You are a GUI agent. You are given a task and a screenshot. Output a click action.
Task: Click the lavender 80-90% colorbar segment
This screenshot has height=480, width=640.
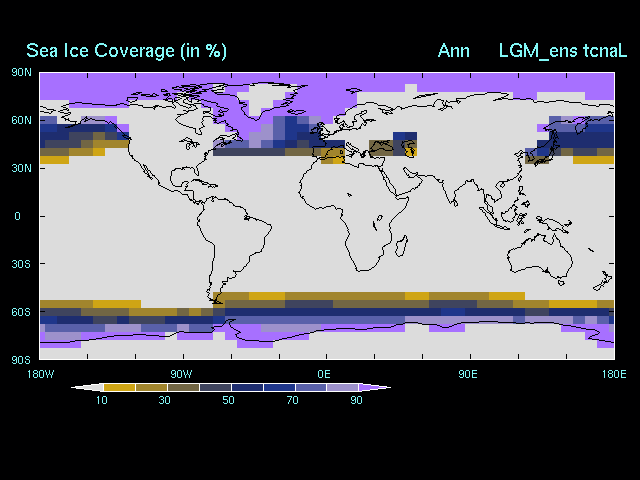click(342, 387)
